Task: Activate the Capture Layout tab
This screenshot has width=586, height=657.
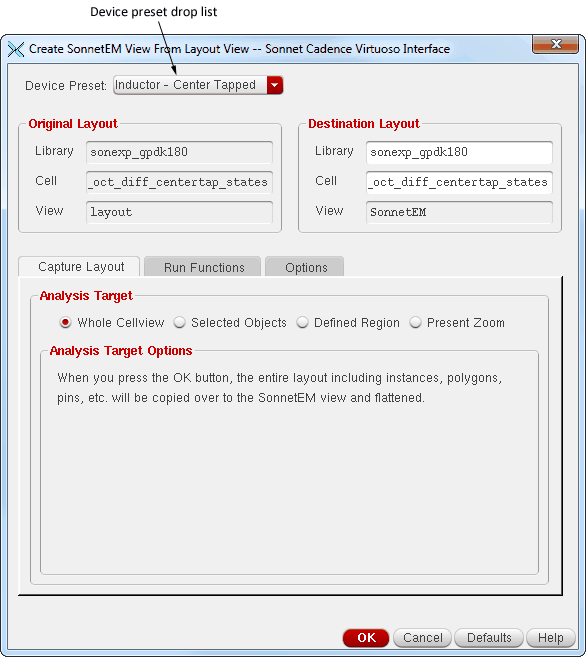Action: click(x=80, y=266)
